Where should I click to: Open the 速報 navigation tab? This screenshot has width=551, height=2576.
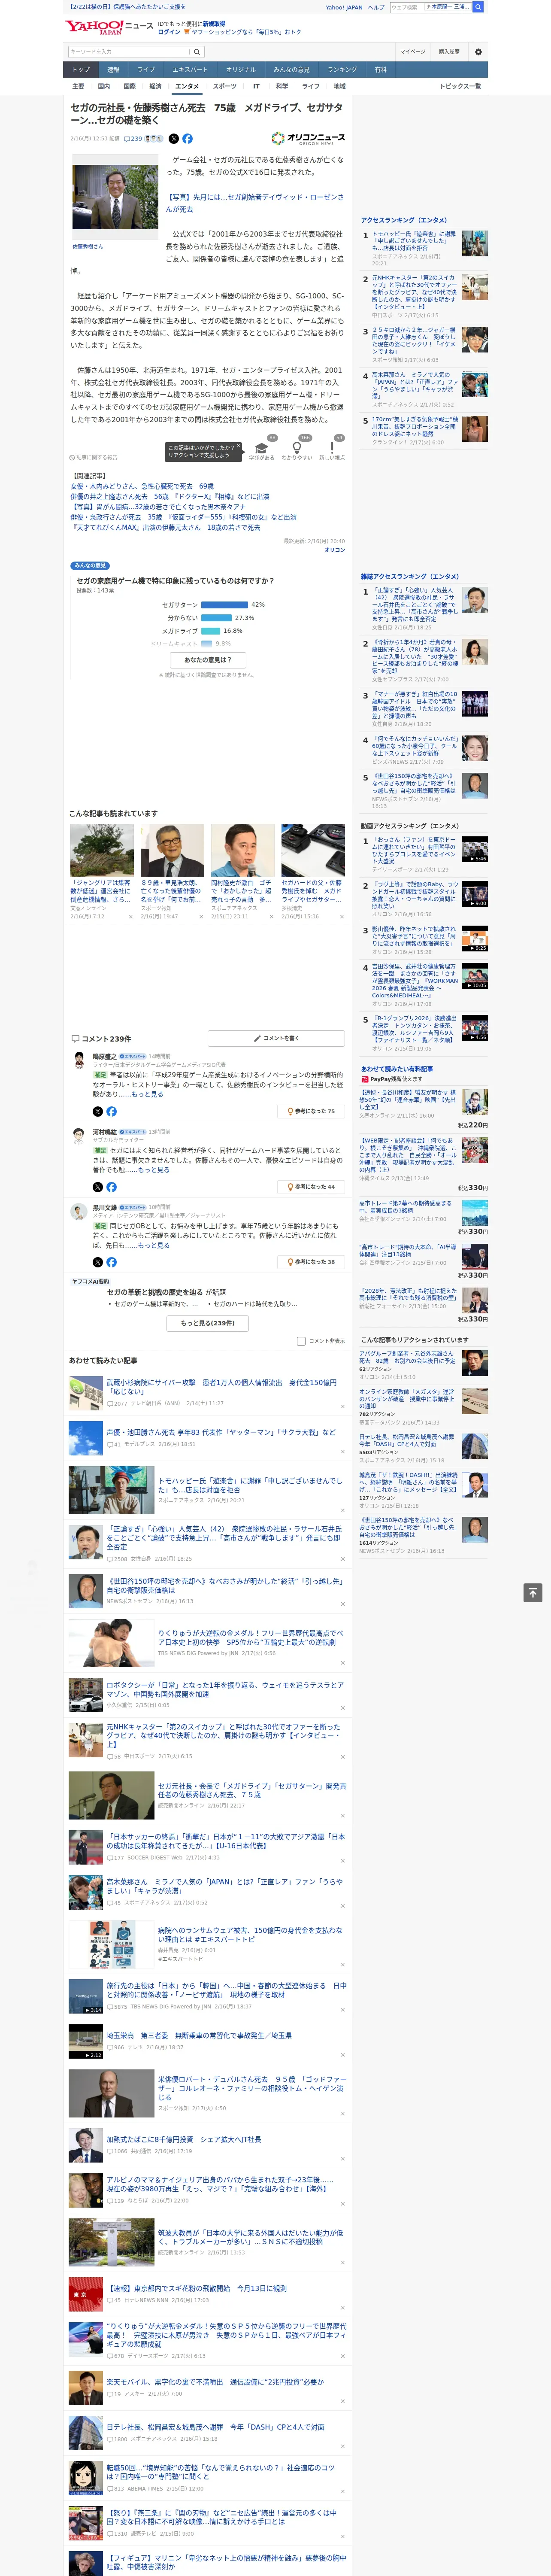[113, 70]
